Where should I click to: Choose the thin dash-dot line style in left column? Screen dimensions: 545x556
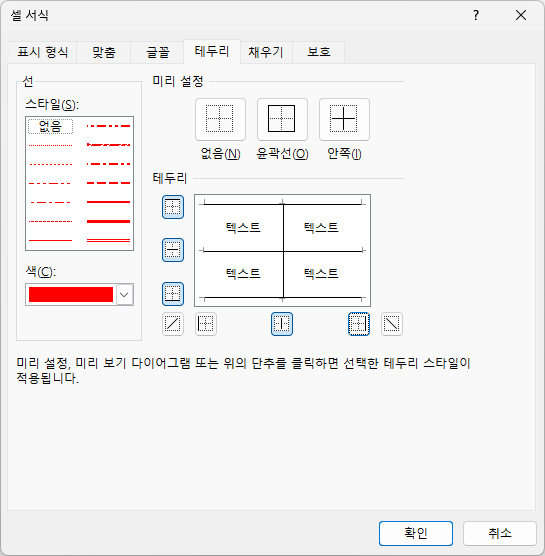tap(50, 202)
